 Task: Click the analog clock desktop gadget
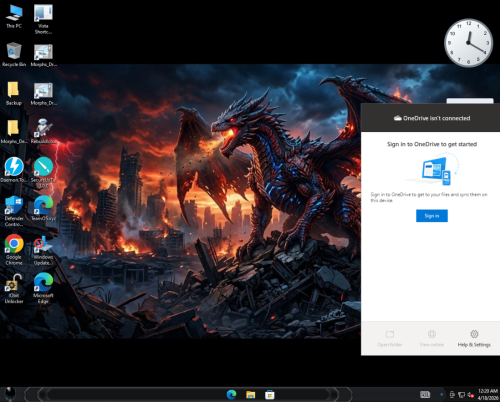pyautogui.click(x=468, y=43)
